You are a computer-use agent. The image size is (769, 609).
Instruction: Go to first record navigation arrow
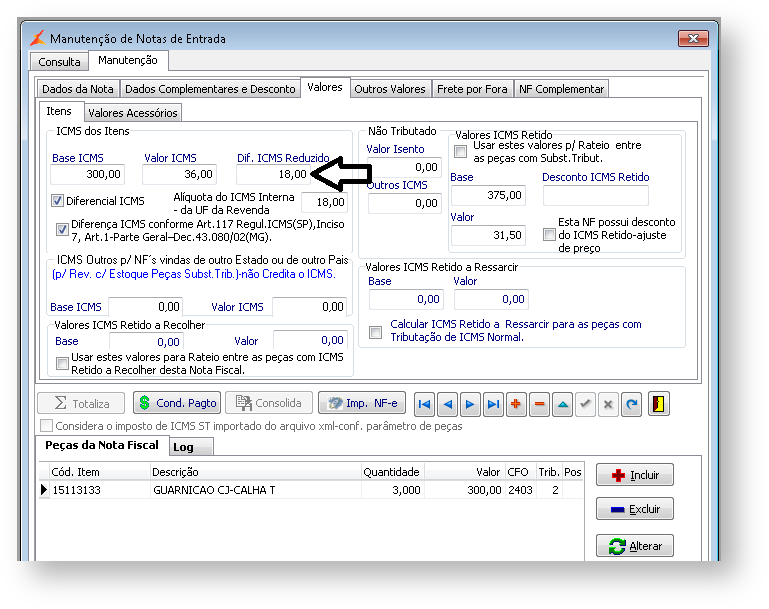tap(424, 404)
